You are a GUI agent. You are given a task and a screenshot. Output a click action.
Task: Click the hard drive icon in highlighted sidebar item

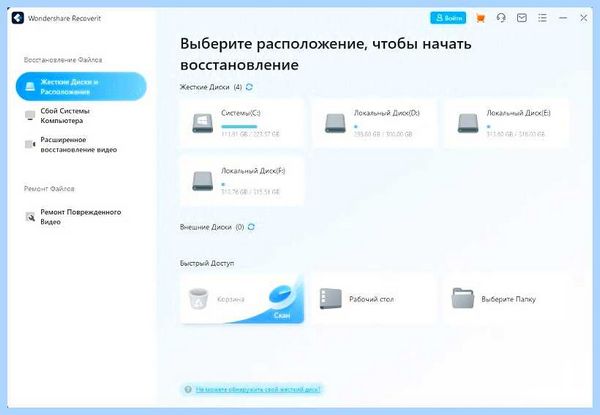tap(30, 86)
